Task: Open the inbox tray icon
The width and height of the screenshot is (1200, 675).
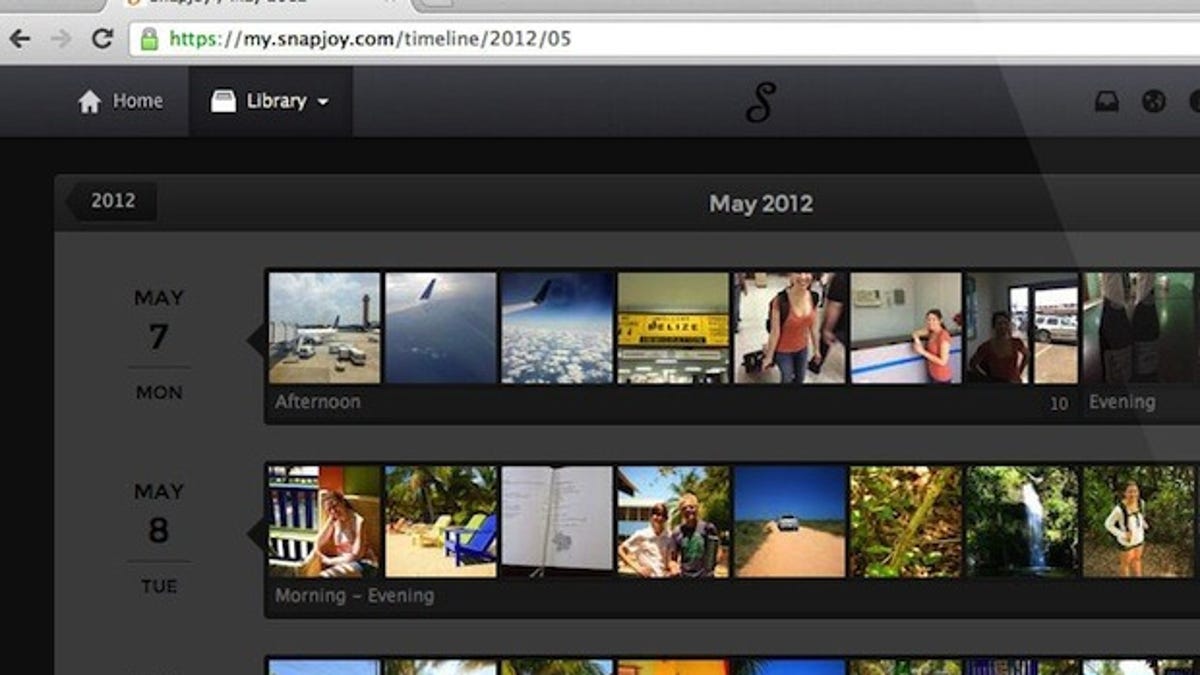Action: click(1106, 101)
